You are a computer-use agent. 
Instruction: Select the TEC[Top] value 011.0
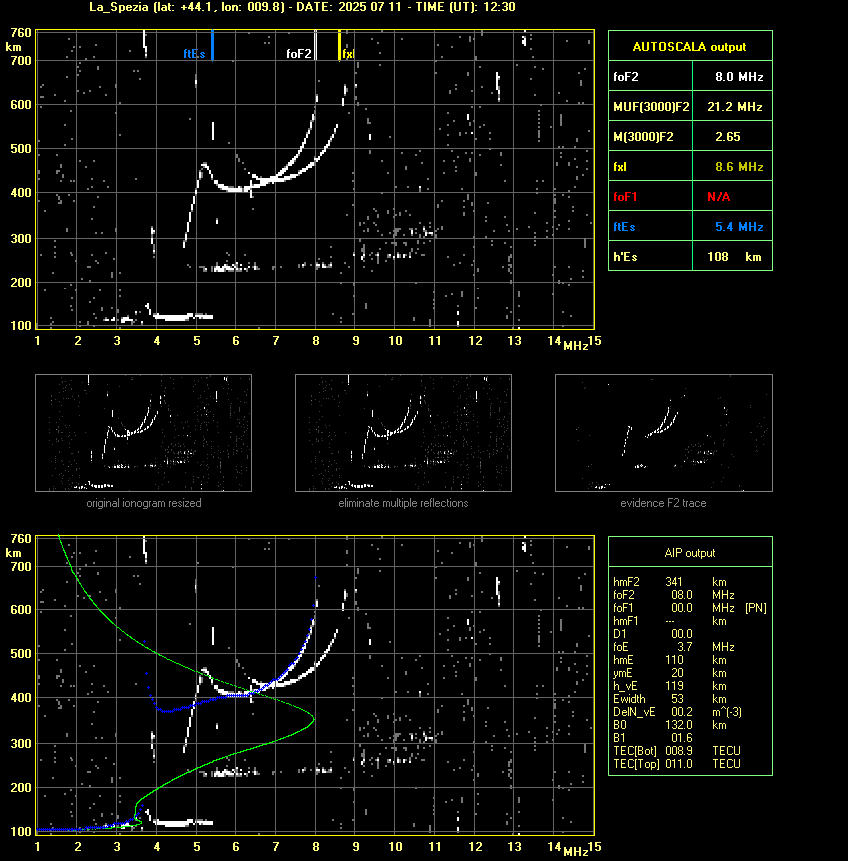[x=678, y=764]
